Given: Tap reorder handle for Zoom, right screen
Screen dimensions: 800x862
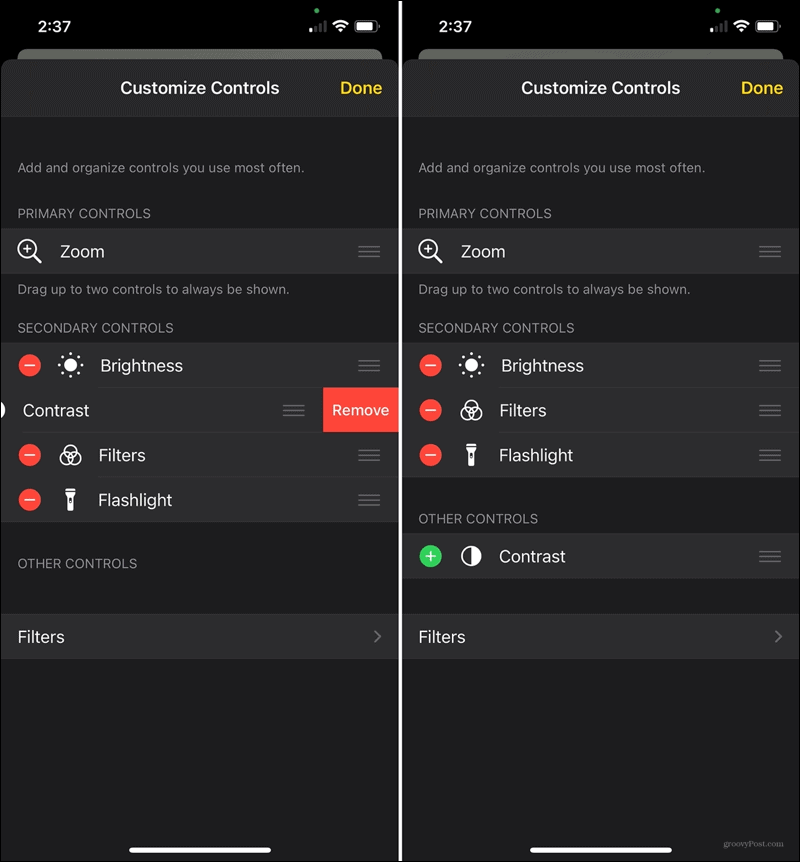Looking at the screenshot, I should click(770, 251).
